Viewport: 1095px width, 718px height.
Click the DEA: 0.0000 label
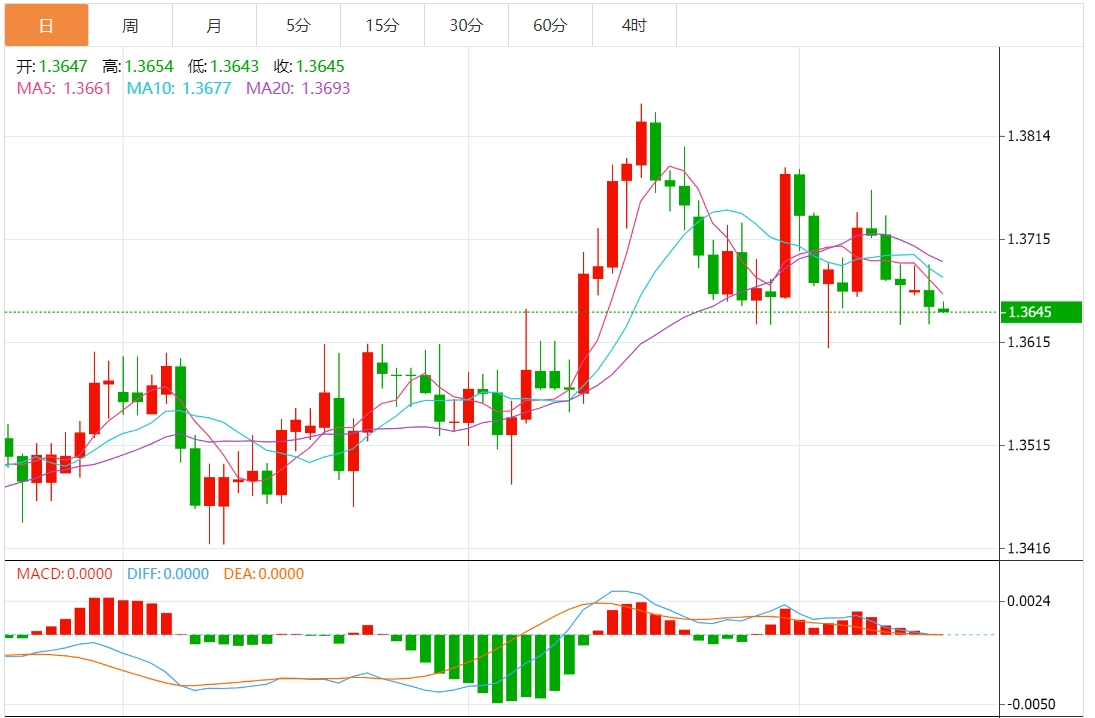263,574
